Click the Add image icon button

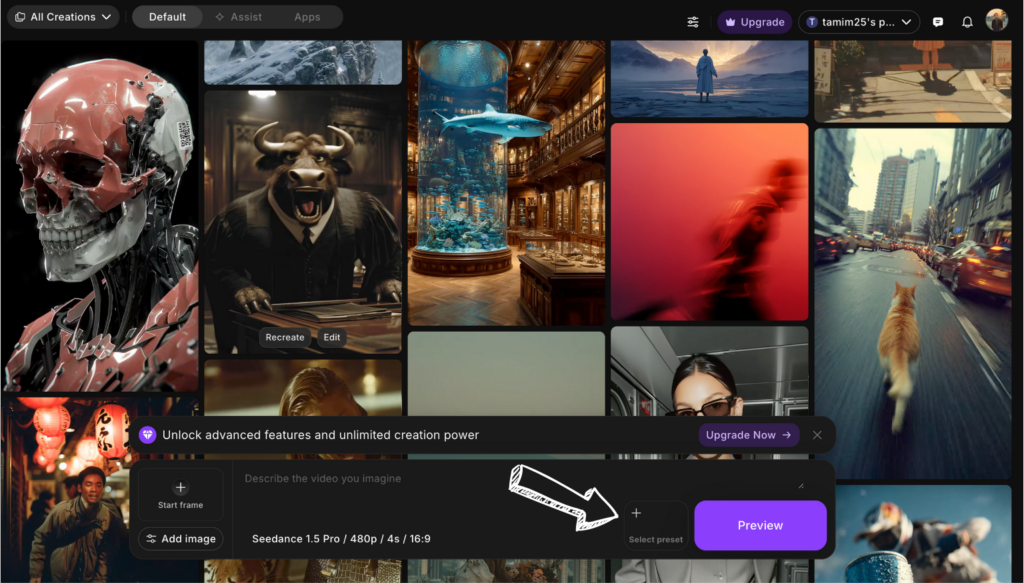(180, 538)
